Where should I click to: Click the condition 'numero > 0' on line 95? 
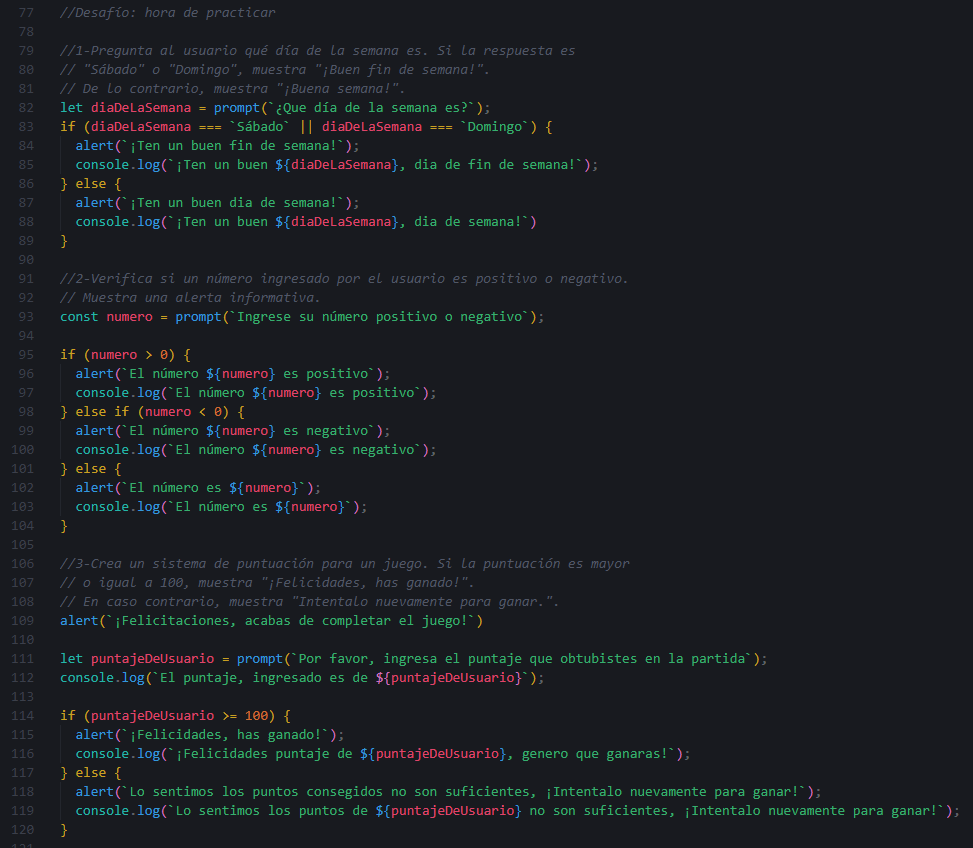(x=129, y=355)
